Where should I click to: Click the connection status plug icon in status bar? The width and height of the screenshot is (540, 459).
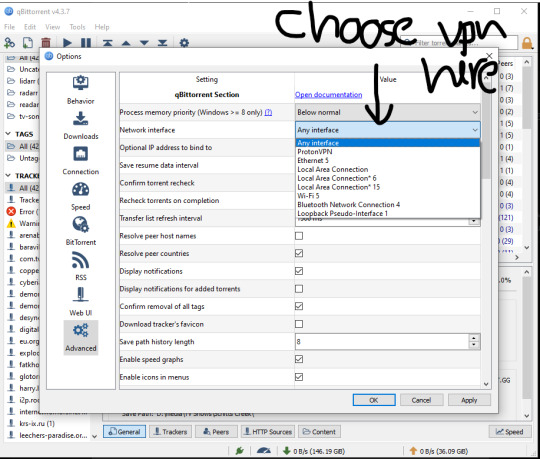click(240, 451)
